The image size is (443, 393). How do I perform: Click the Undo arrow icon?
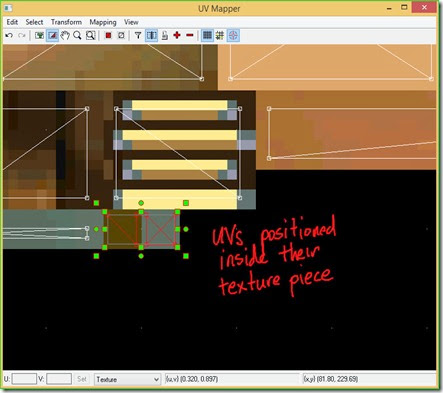tap(9, 35)
